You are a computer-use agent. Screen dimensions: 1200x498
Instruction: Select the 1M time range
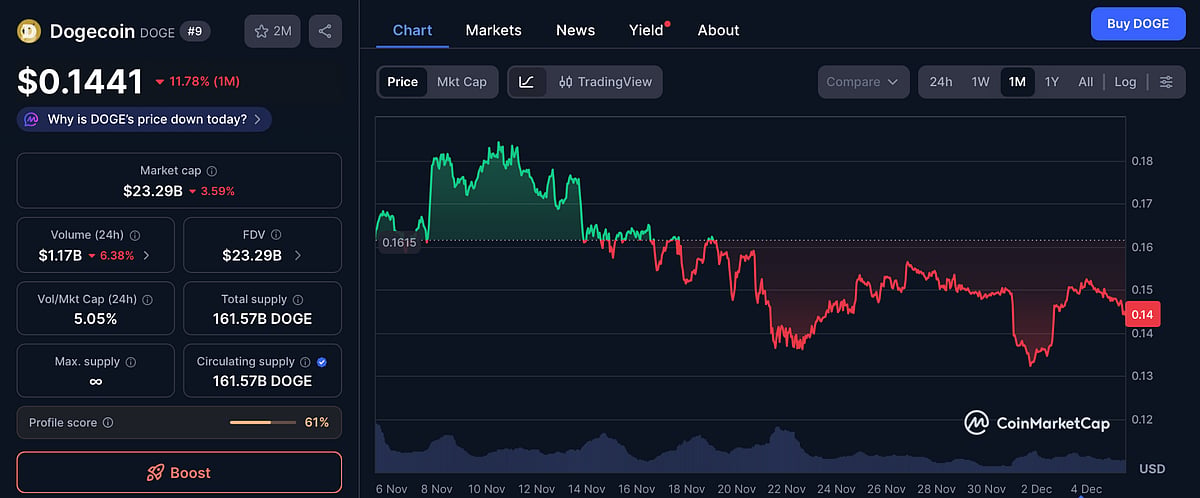pyautogui.click(x=1017, y=82)
